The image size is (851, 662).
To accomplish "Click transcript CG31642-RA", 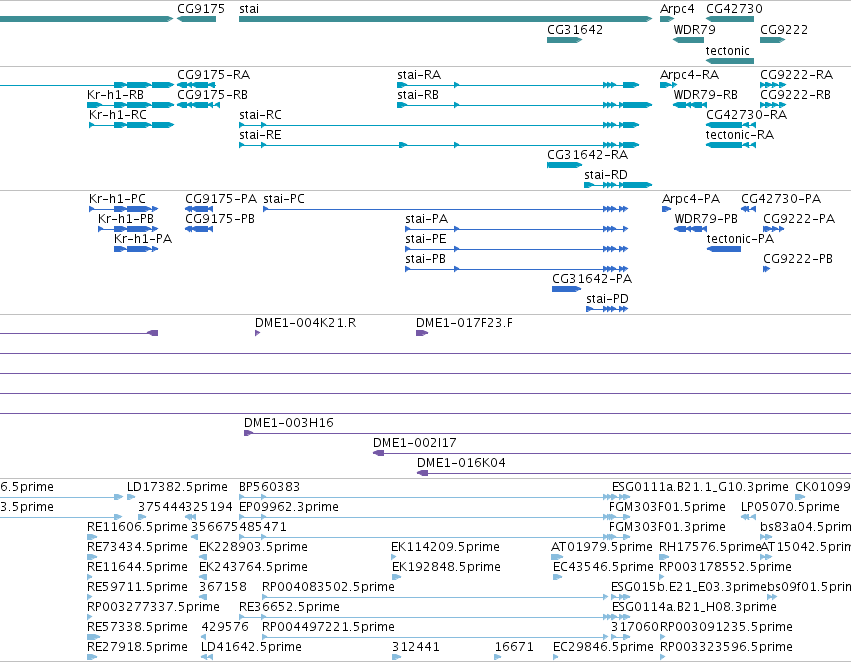I will [x=564, y=164].
